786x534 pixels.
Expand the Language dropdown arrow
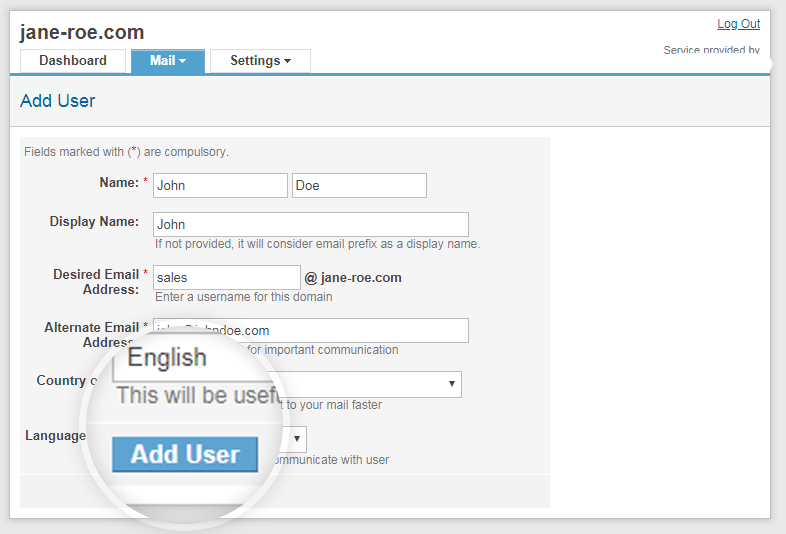tap(297, 439)
